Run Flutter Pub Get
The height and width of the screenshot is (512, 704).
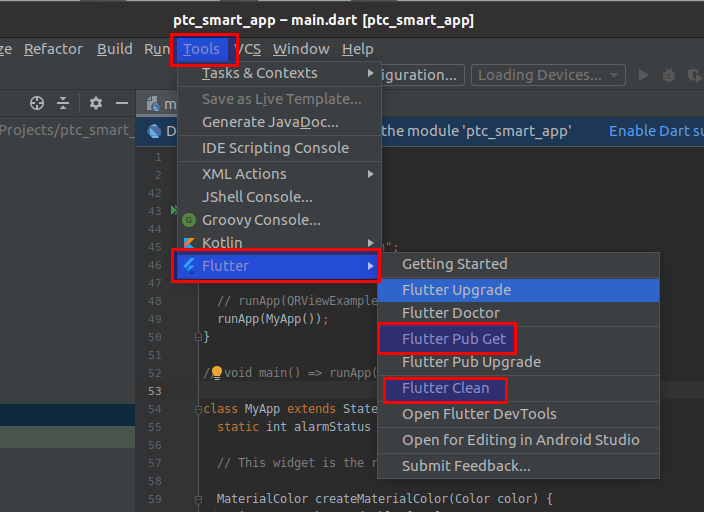[519, 339]
